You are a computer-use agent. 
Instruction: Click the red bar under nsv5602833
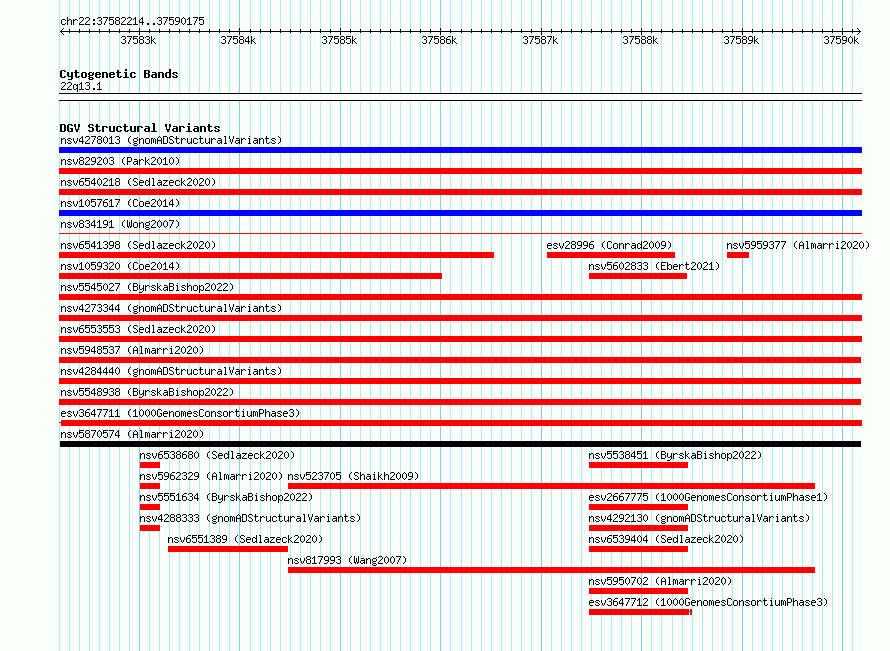(638, 276)
